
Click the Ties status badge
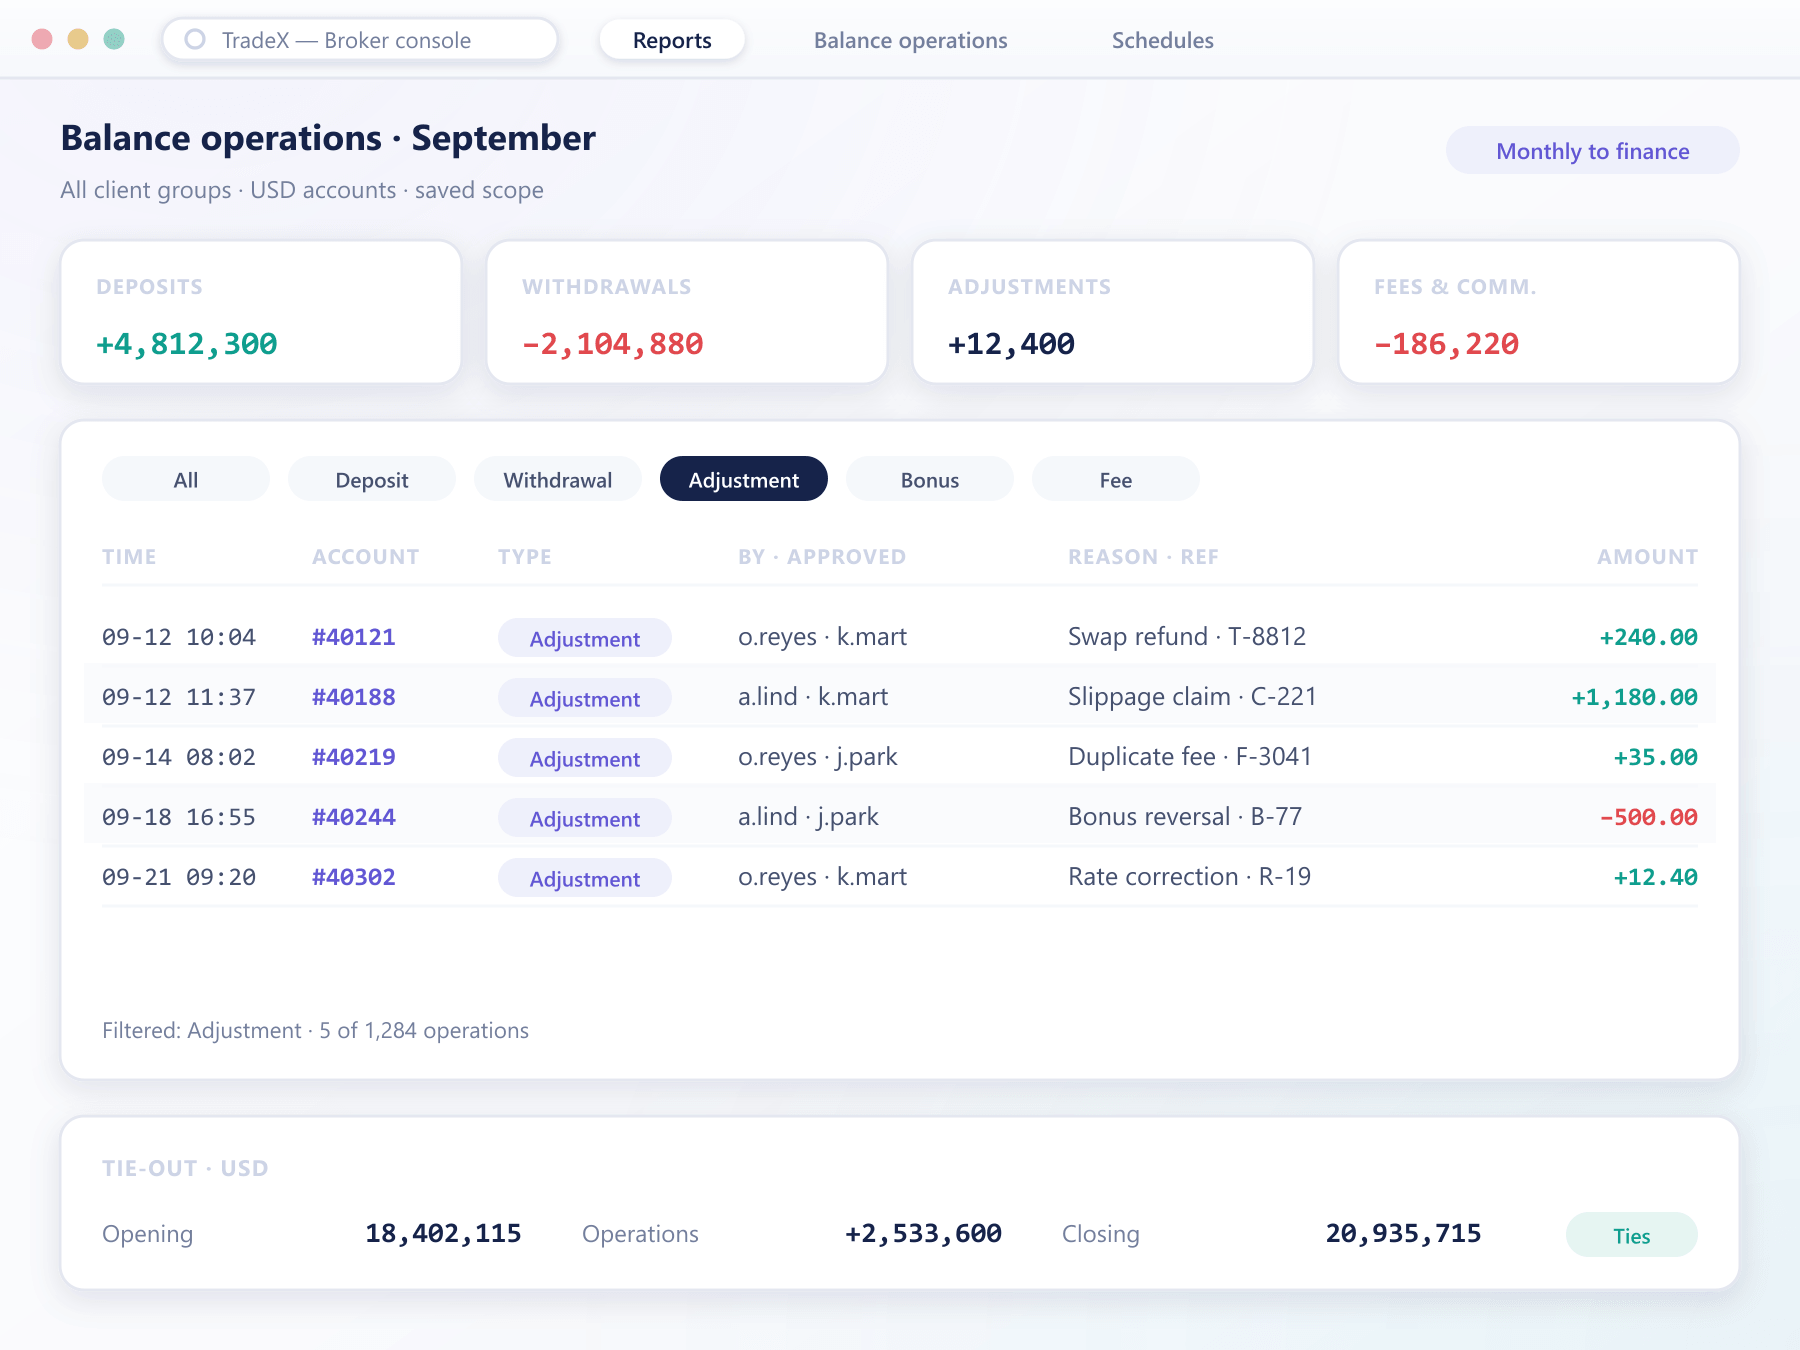[1632, 1235]
